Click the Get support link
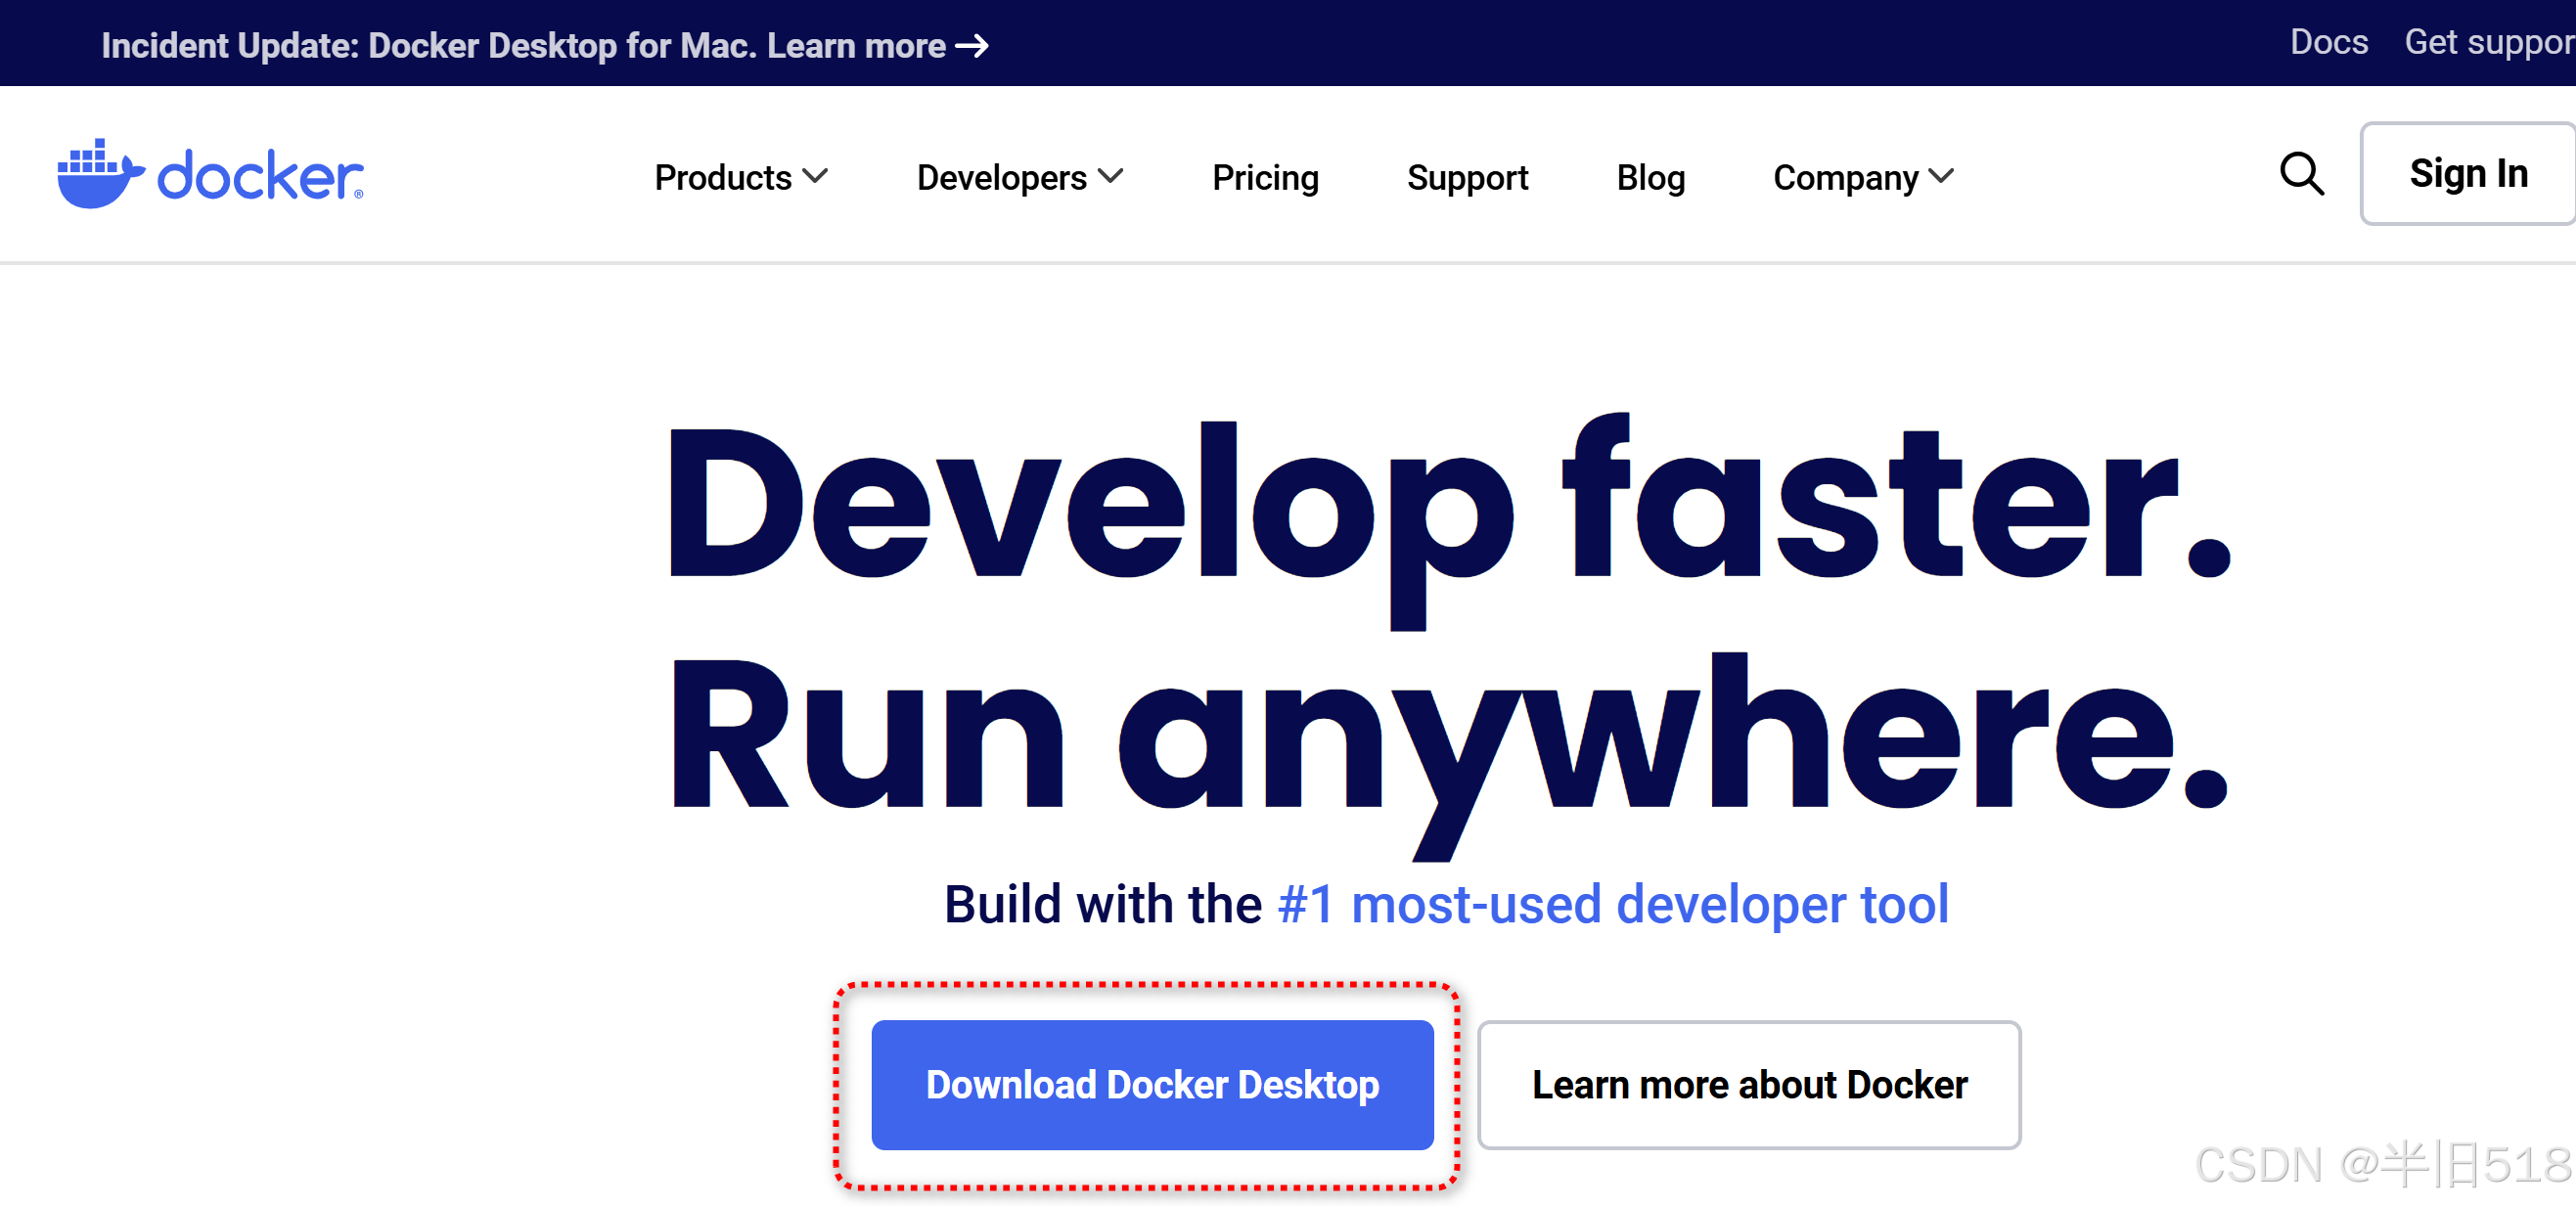The height and width of the screenshot is (1206, 2576). tap(2489, 42)
